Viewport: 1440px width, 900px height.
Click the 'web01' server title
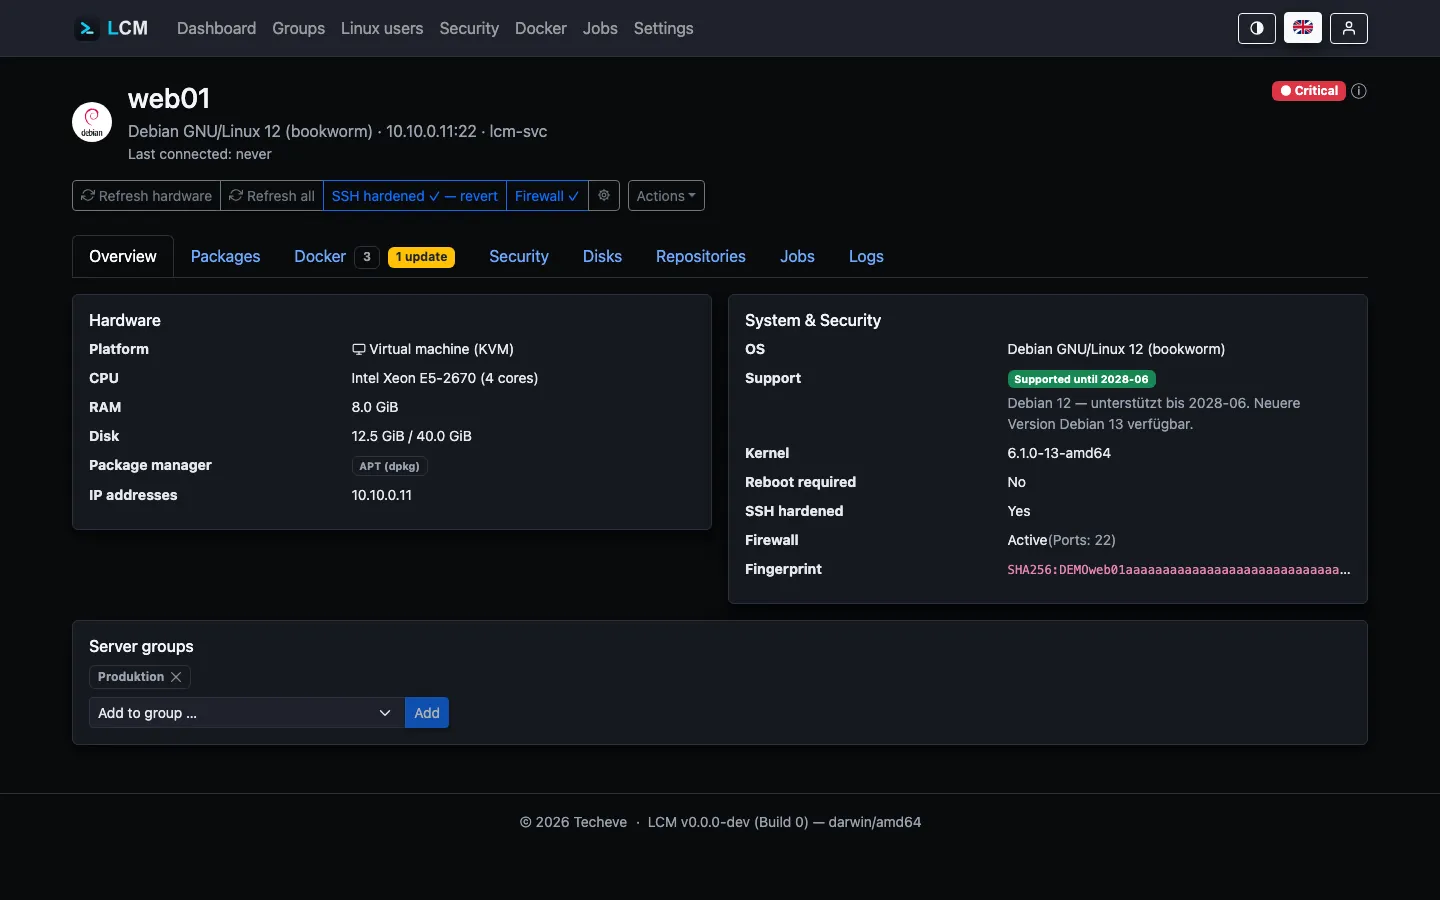(169, 99)
